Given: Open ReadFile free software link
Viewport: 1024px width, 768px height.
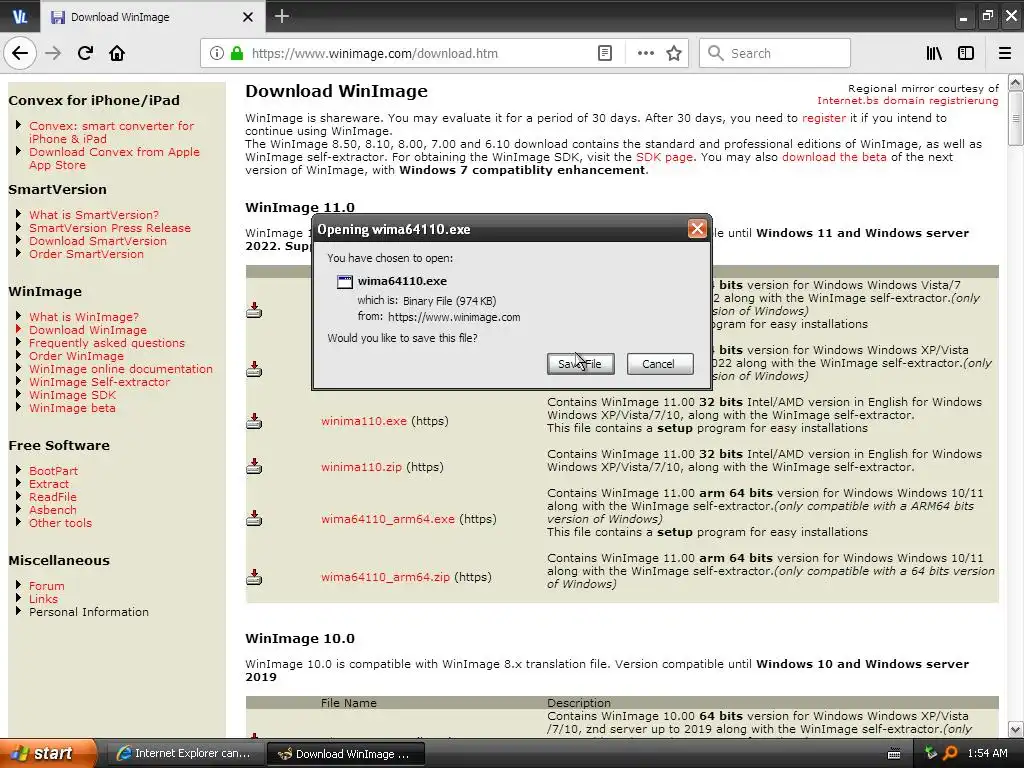Looking at the screenshot, I should coord(52,497).
